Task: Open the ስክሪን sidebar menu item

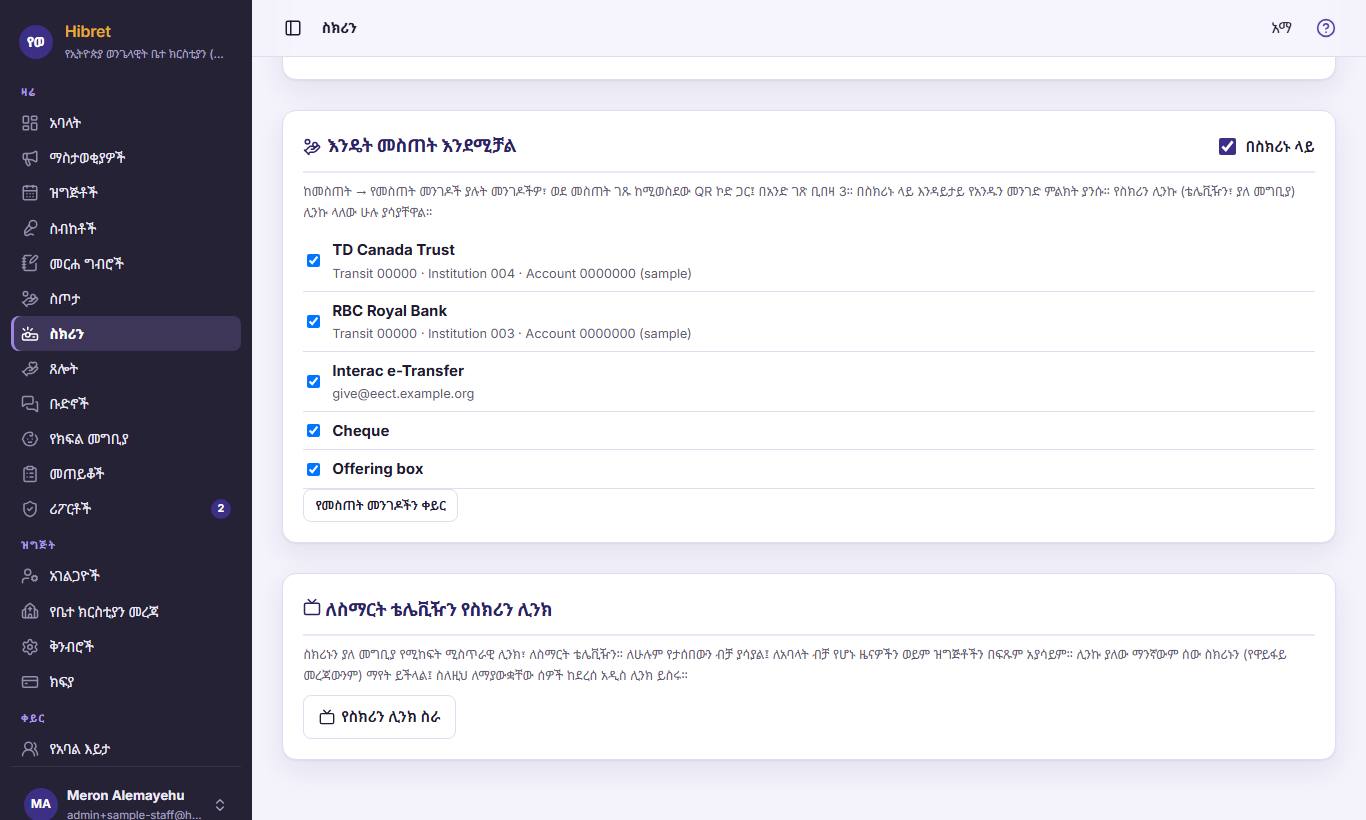Action: [126, 334]
